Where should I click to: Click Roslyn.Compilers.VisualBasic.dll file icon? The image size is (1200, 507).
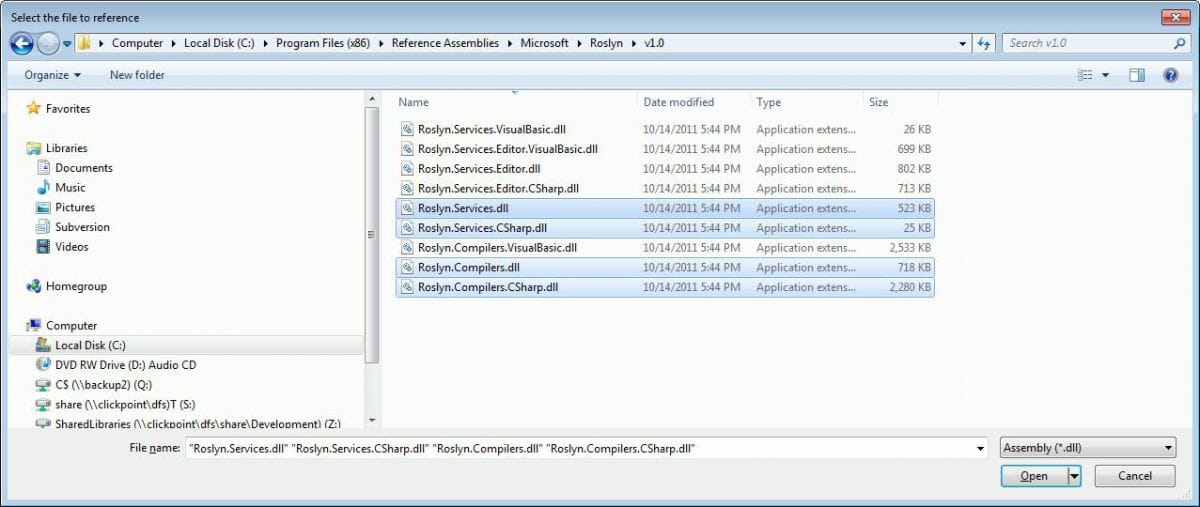407,247
